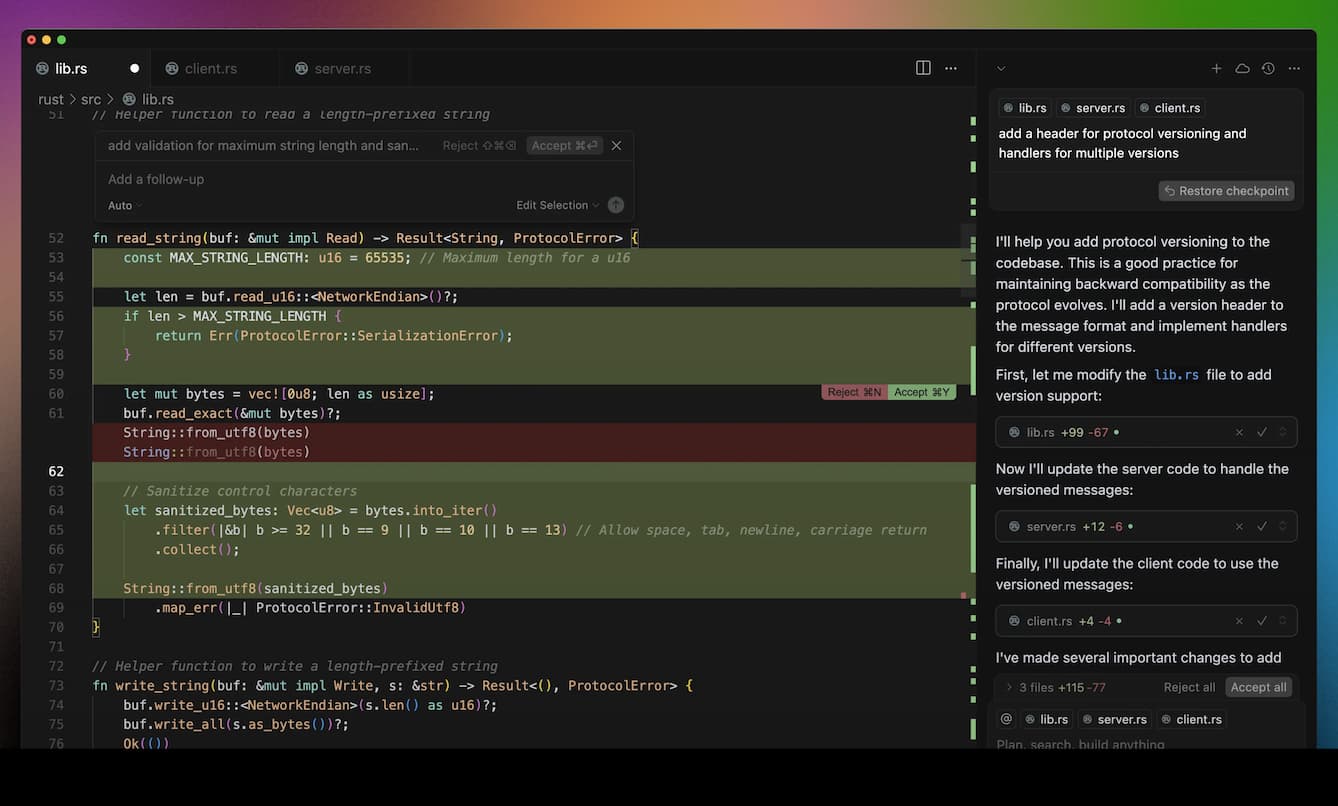
Task: Reject server.rs changes with the X icon
Action: coord(1239,526)
